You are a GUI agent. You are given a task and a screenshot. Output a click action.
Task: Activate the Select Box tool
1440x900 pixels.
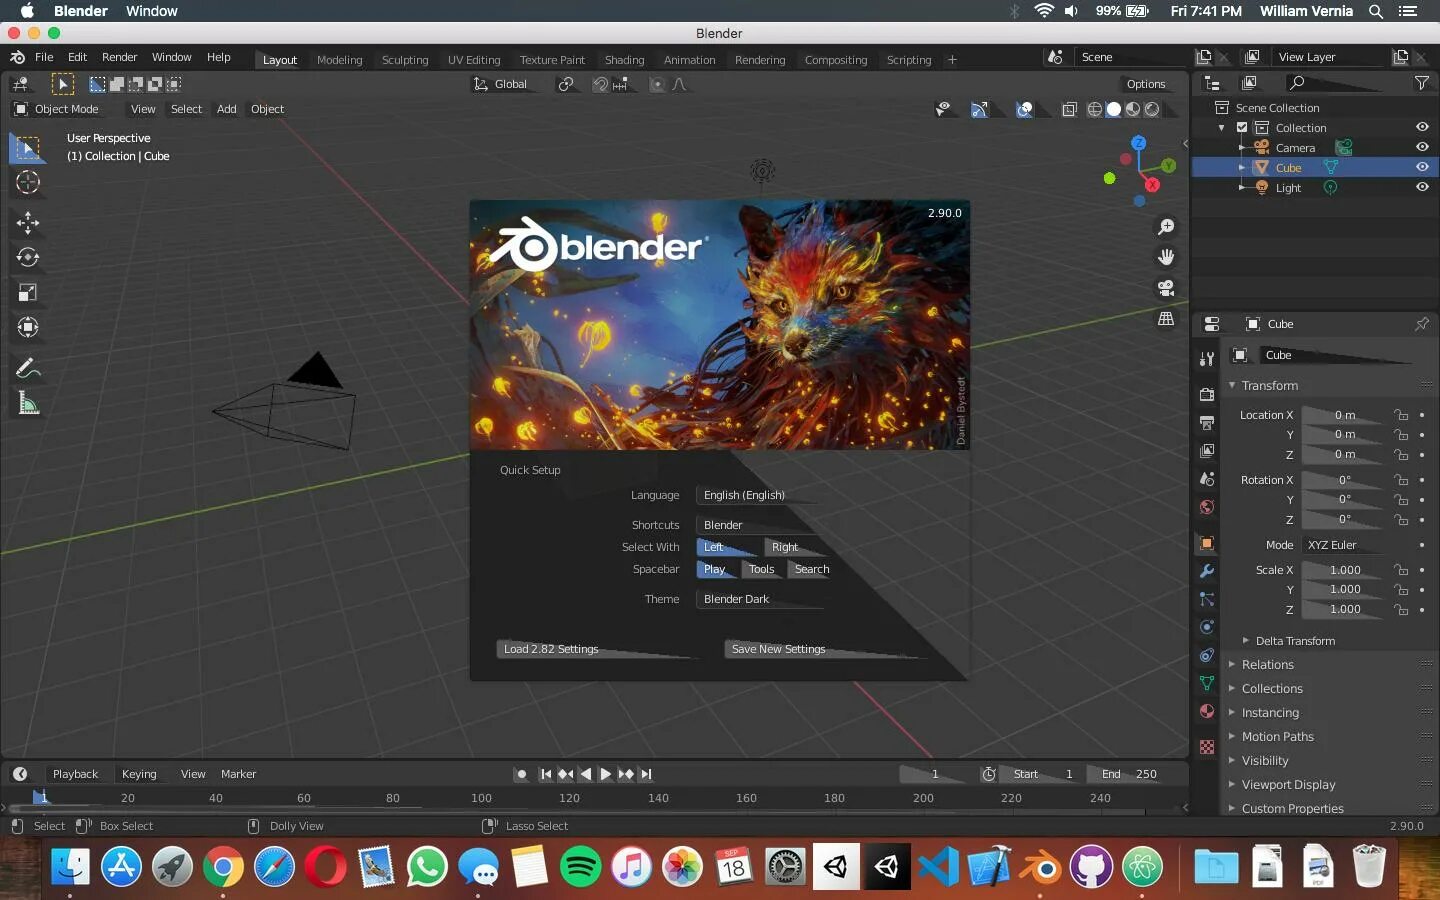28,148
